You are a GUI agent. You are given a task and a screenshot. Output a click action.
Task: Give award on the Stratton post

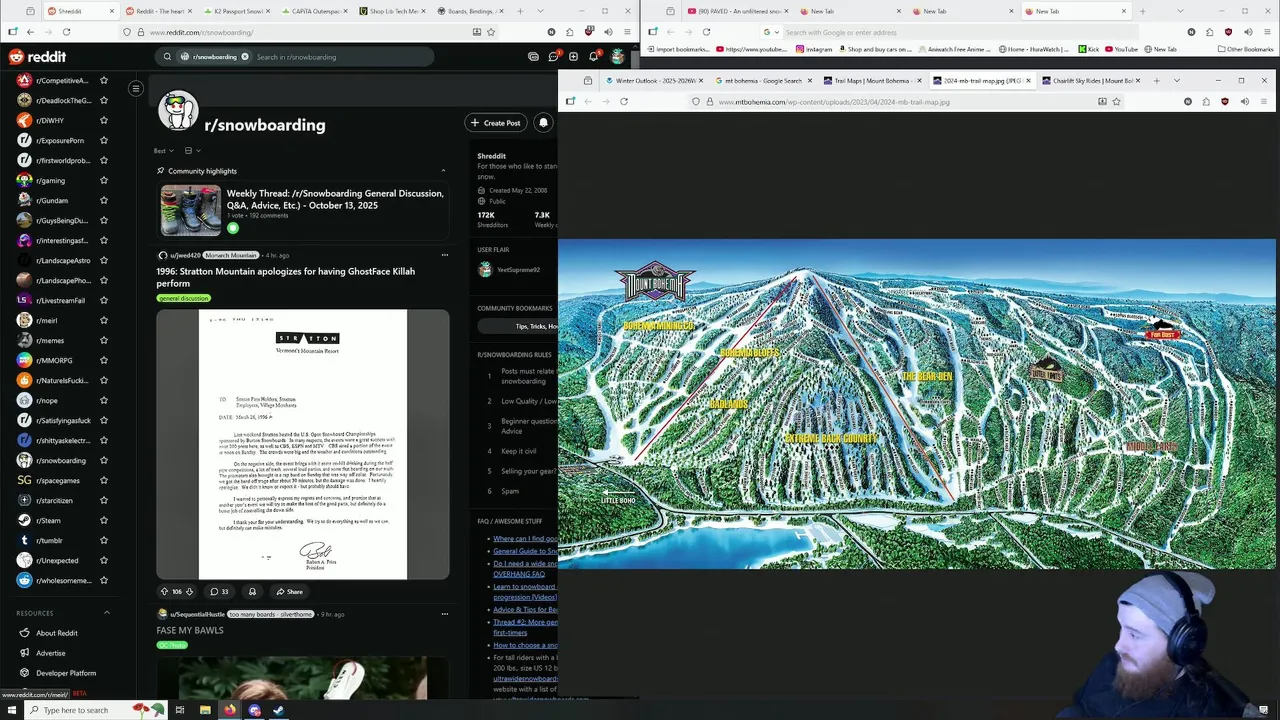coord(252,592)
